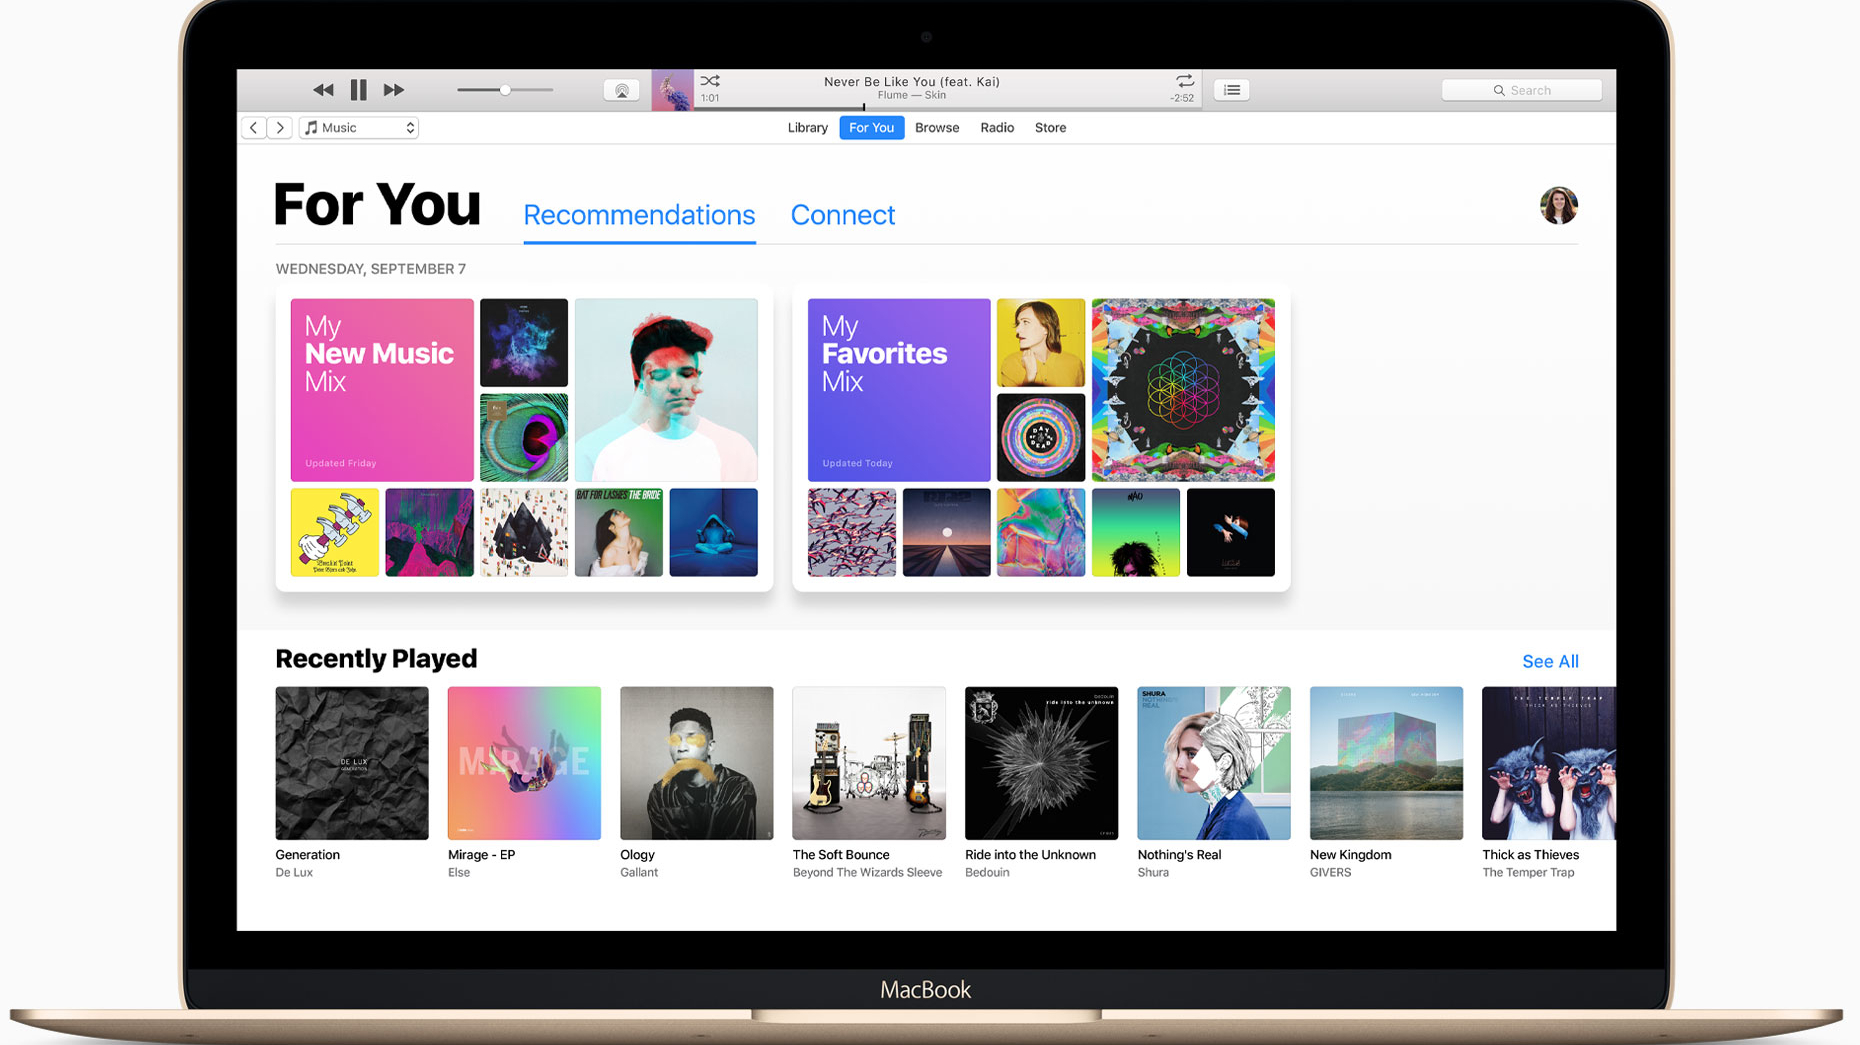Viewport: 1860px width, 1045px height.
Task: Pause the currently playing song
Action: pyautogui.click(x=358, y=90)
